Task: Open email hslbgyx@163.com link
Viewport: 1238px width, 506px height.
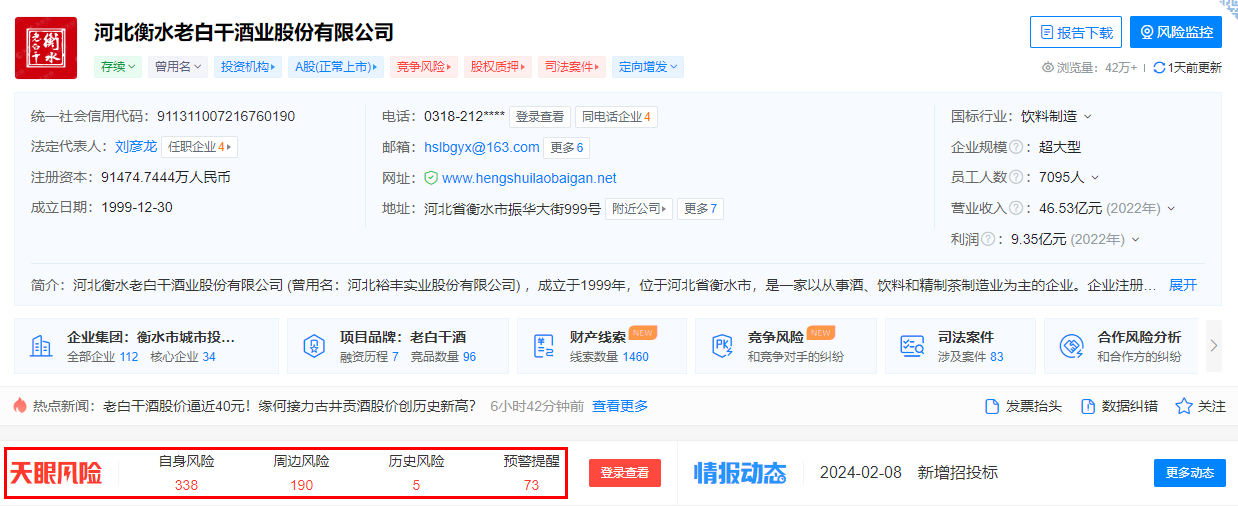Action: 482,147
